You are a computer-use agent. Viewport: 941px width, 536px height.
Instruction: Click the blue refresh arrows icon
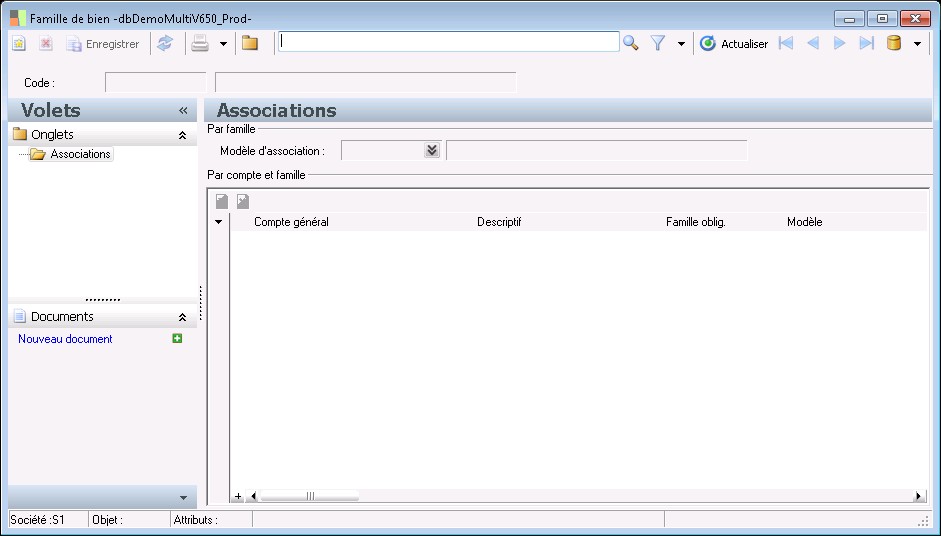(x=164, y=43)
